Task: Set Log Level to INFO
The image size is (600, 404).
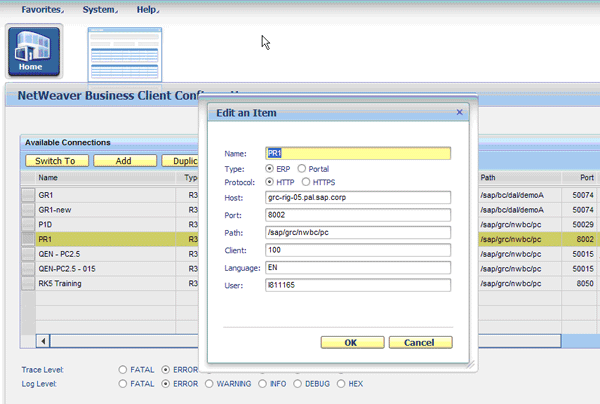Action: coord(262,383)
